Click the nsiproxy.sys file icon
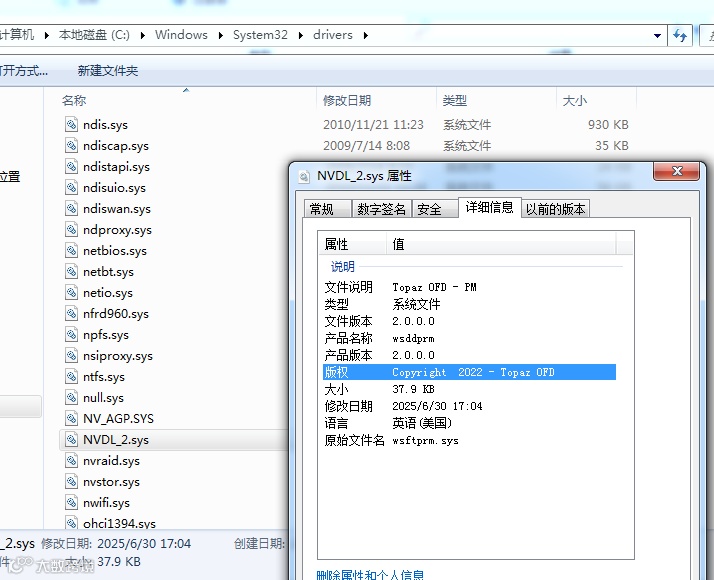Screen dimensions: 714x580 [x=71, y=355]
